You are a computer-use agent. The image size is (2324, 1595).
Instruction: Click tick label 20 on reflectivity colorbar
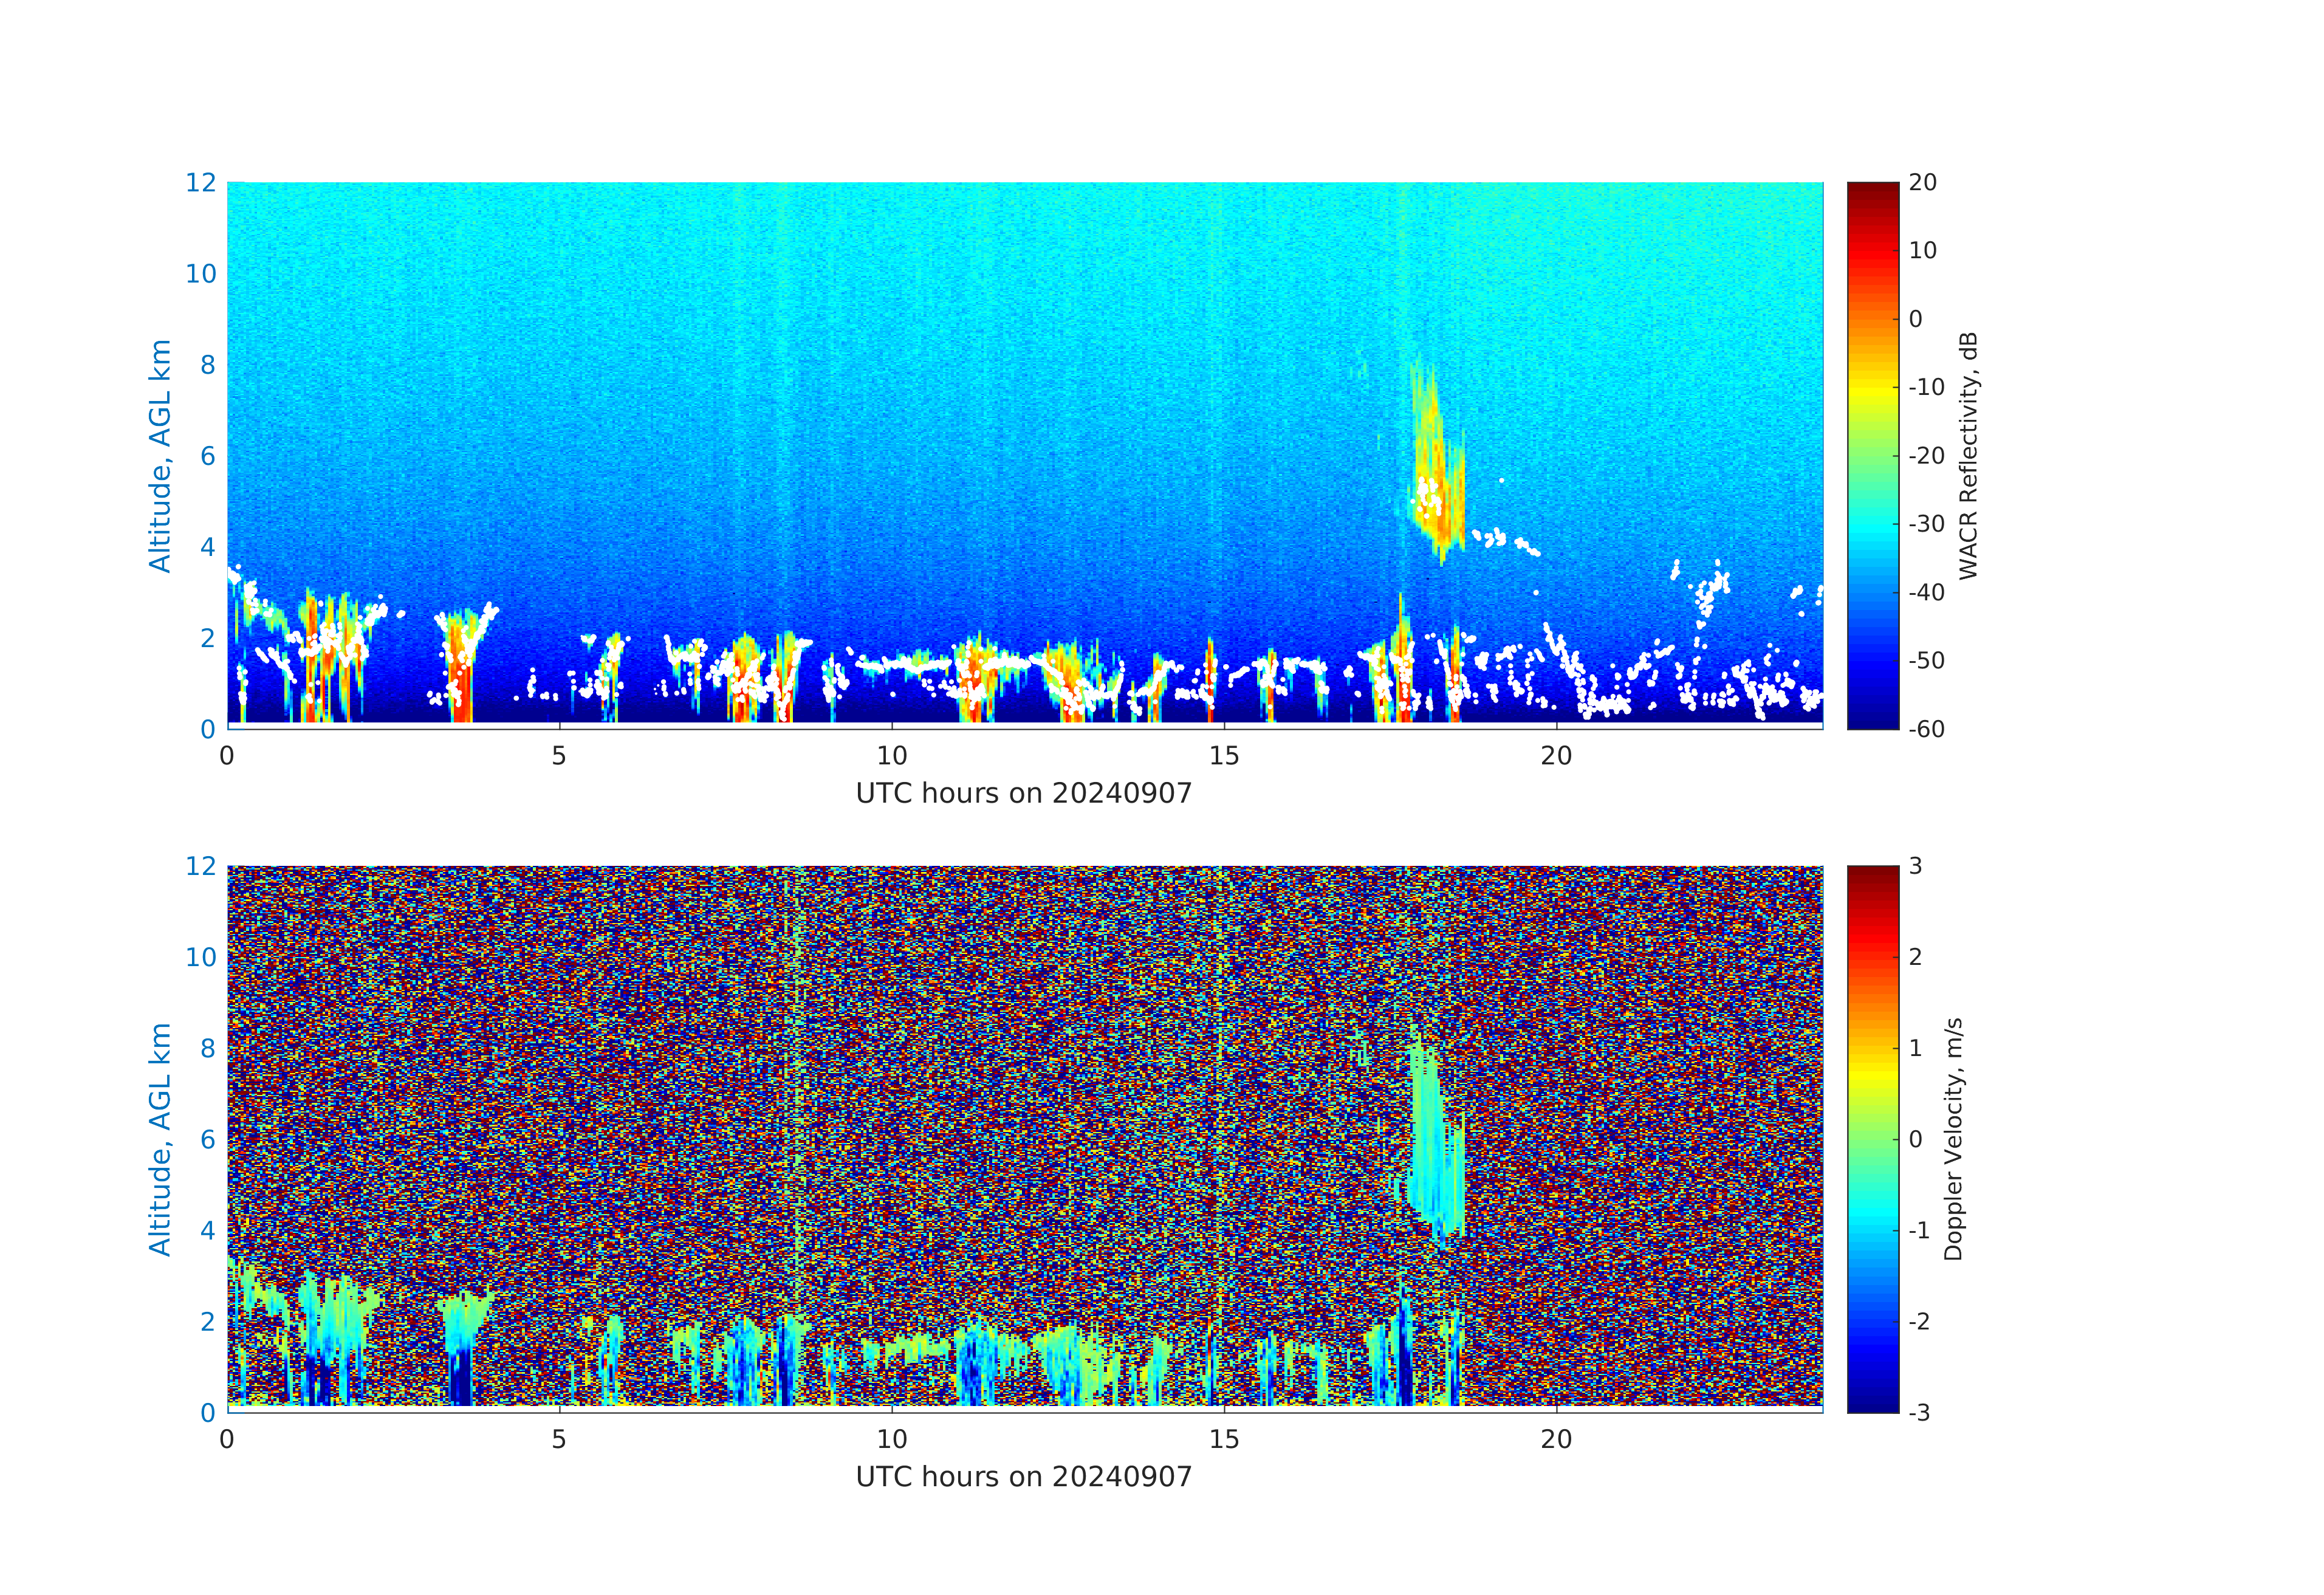click(1922, 183)
